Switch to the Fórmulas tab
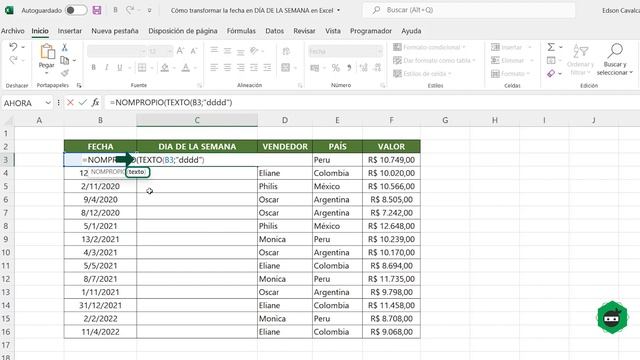 tap(241, 31)
